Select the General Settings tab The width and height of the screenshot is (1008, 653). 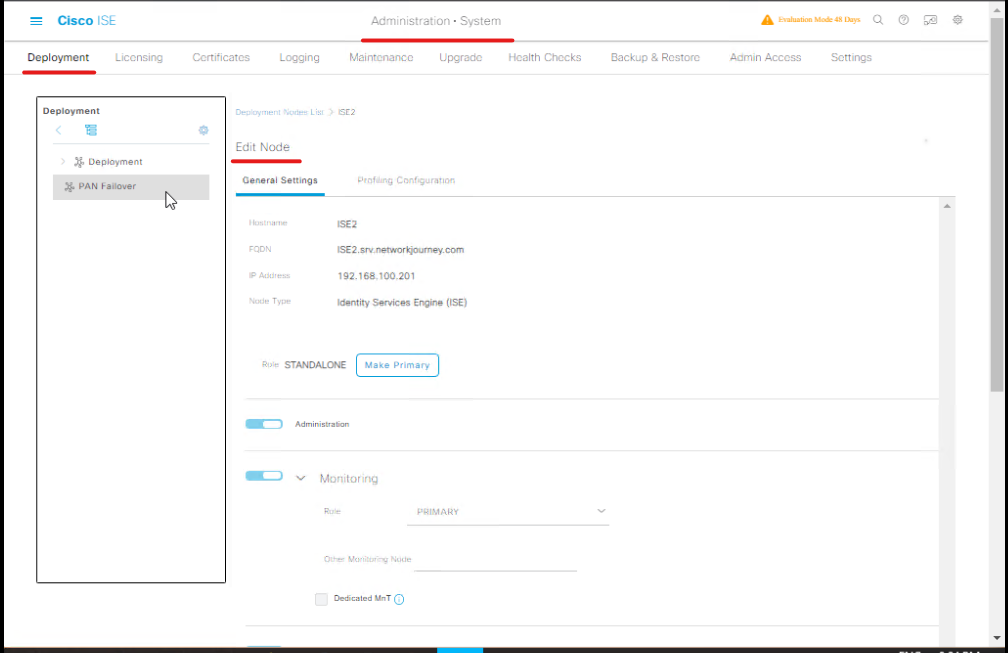tap(280, 181)
